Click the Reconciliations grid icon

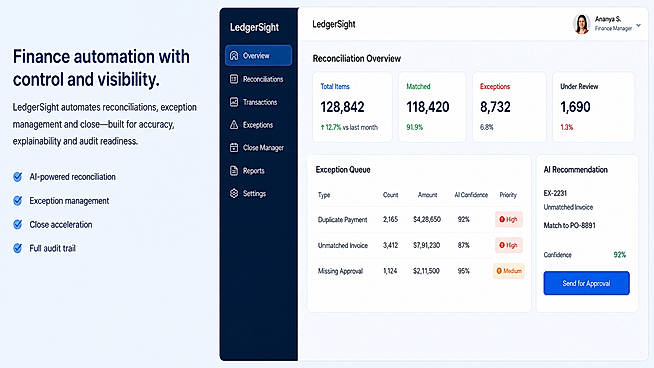tap(234, 79)
